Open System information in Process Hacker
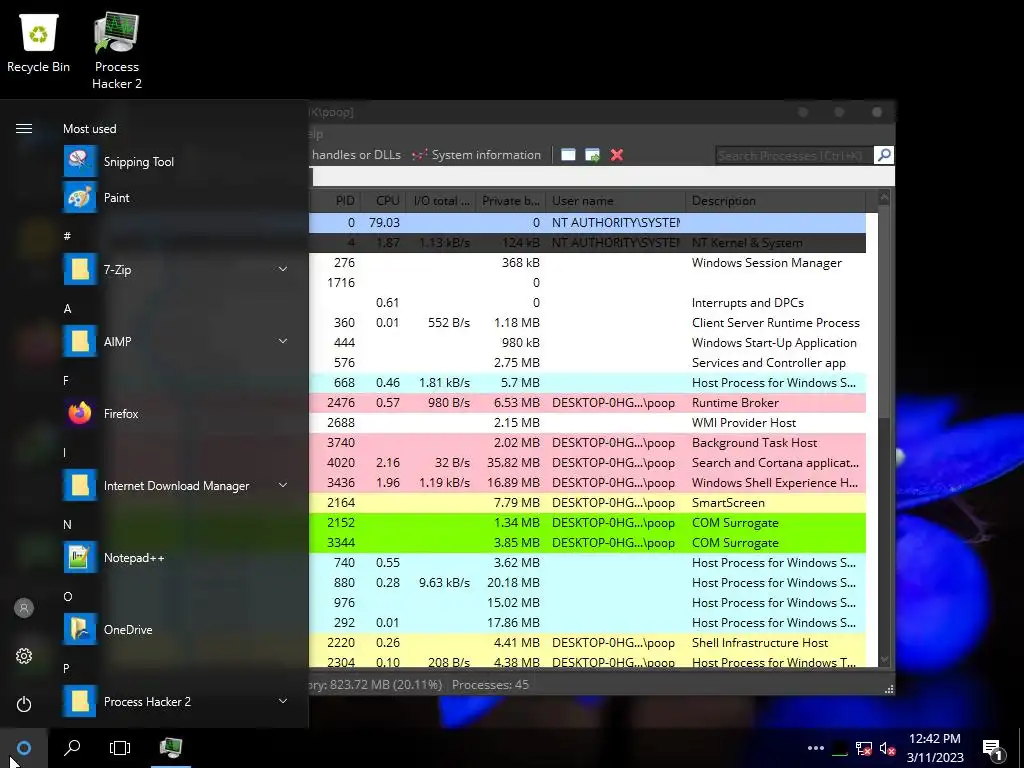This screenshot has width=1024, height=768. [477, 155]
